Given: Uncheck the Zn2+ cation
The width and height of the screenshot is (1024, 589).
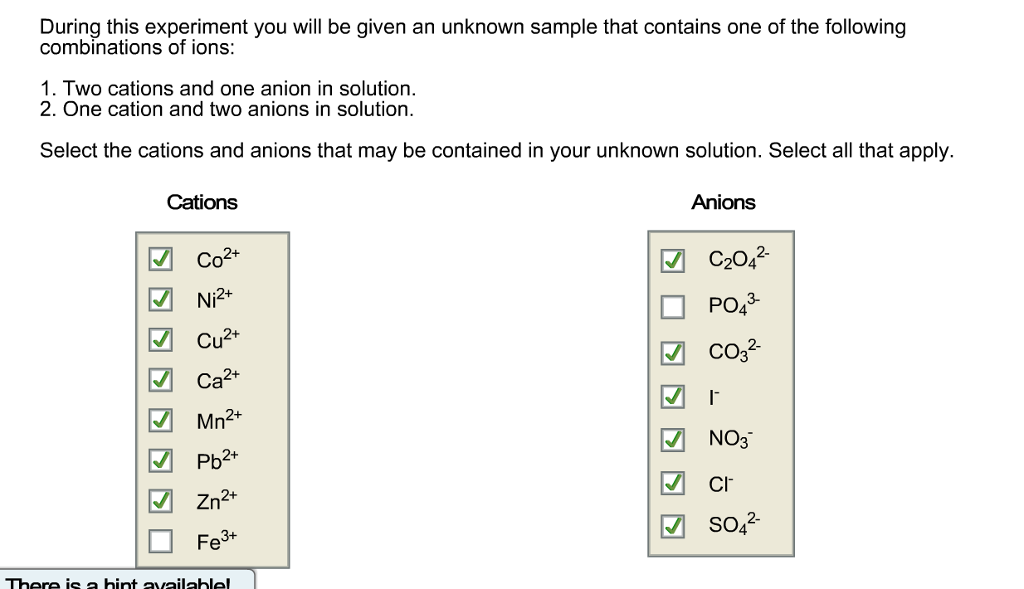Looking at the screenshot, I should 159,501.
